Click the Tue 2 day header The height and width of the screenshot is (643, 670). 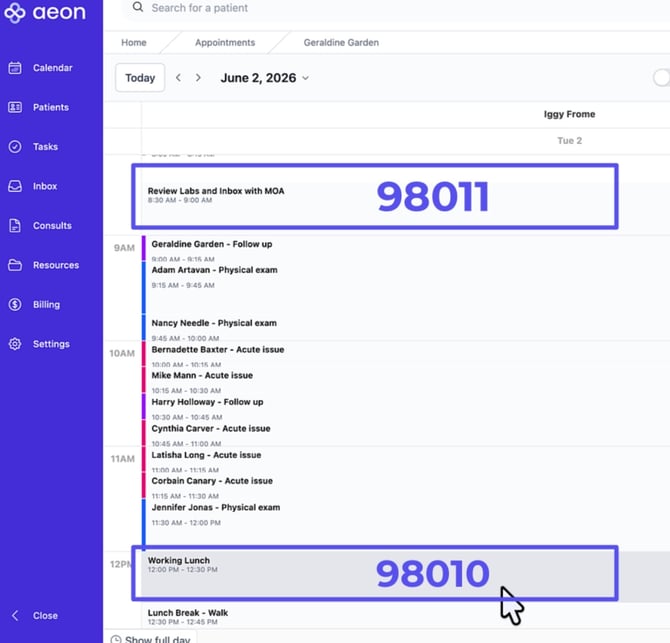pos(569,141)
